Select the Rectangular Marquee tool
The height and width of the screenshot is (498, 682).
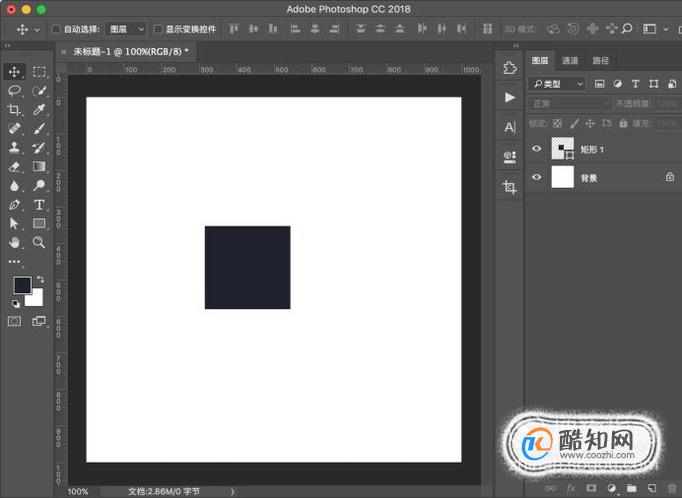click(x=39, y=72)
